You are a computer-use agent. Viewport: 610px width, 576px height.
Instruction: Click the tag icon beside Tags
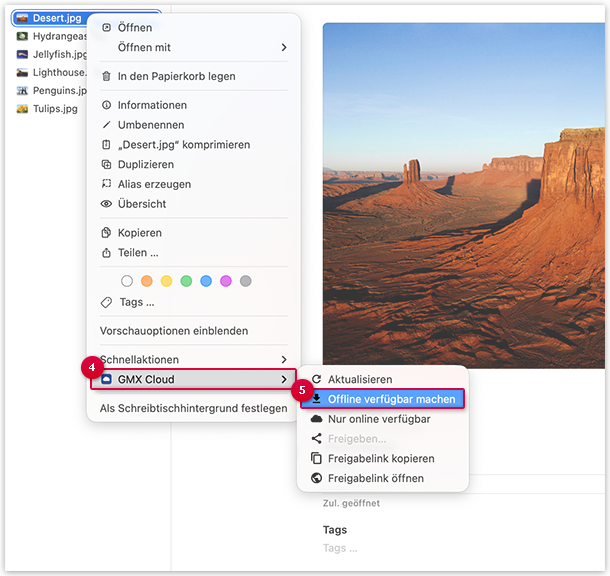pyautogui.click(x=106, y=302)
